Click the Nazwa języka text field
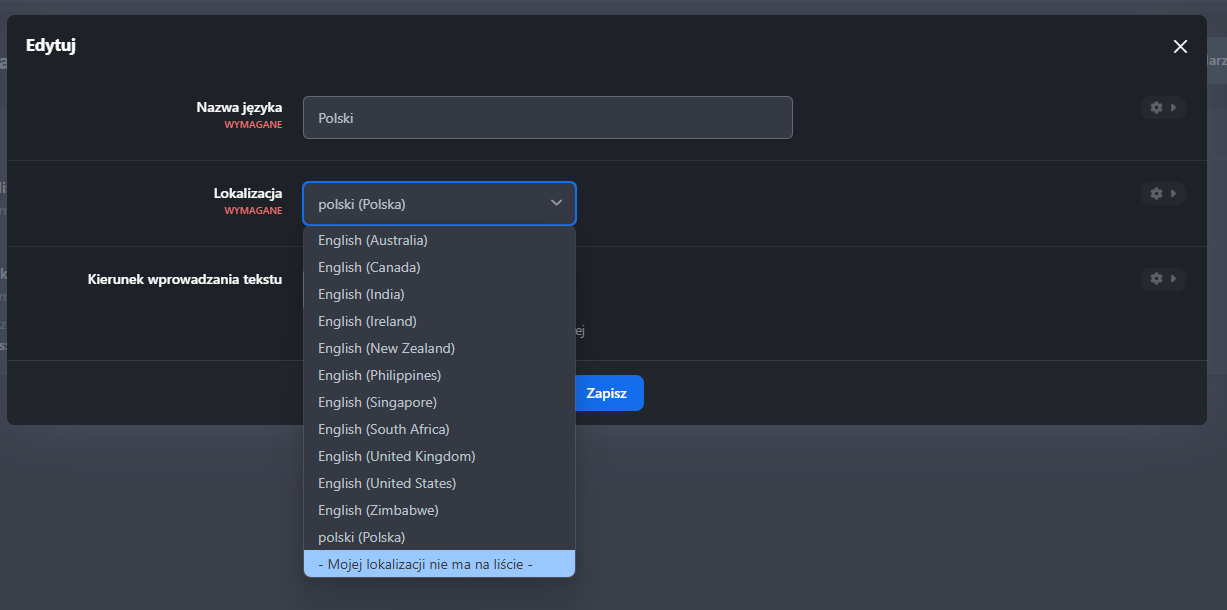1227x610 pixels. pos(547,118)
